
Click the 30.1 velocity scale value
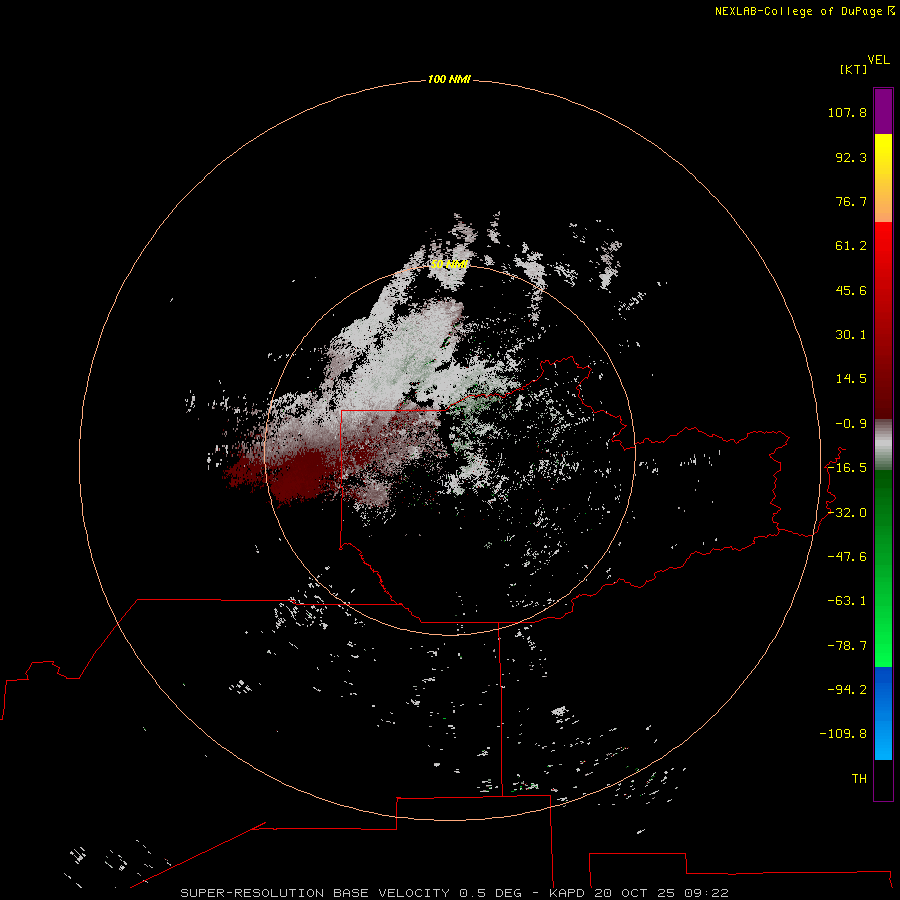(x=851, y=335)
